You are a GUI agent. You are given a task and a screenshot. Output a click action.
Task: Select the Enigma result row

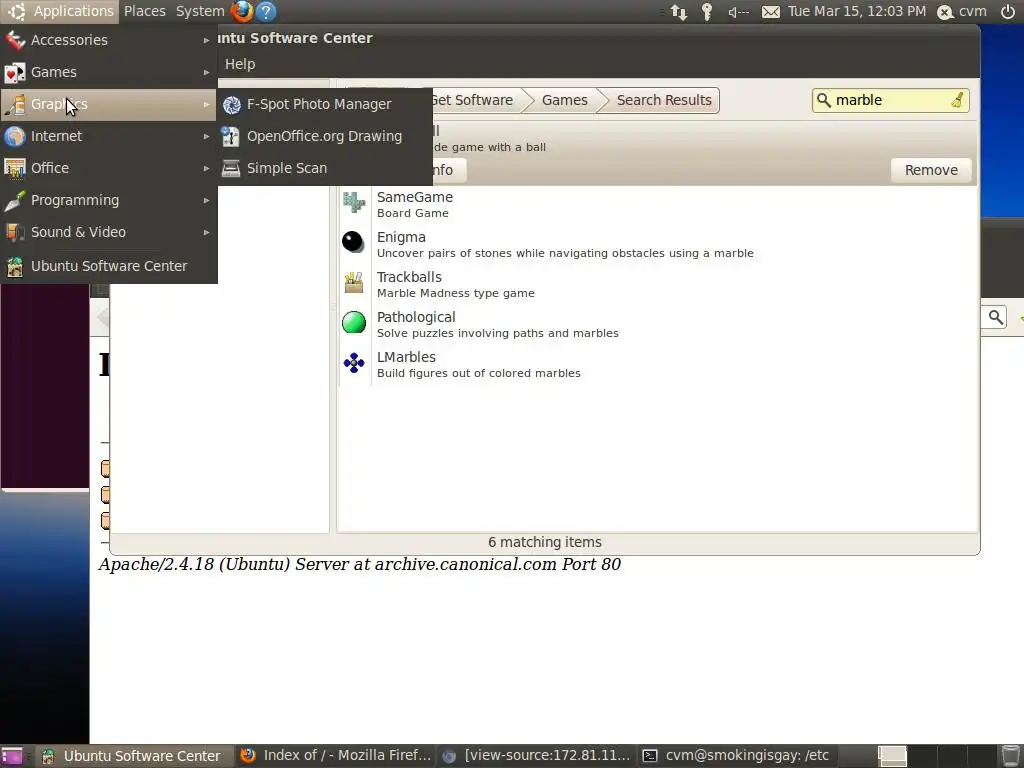pyautogui.click(x=658, y=244)
